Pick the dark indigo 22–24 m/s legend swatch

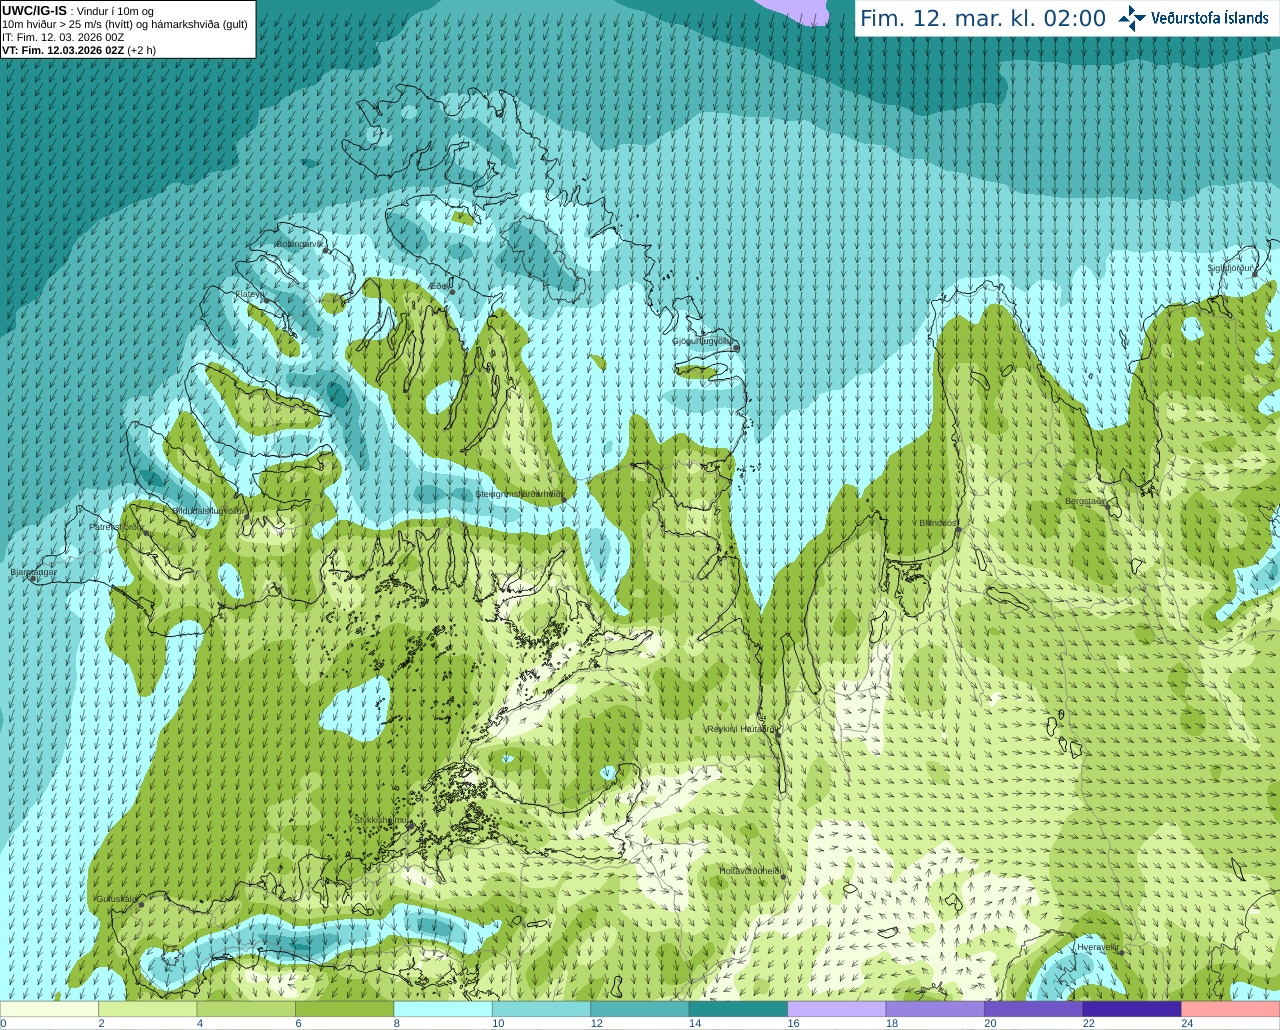[x=1132, y=1009]
